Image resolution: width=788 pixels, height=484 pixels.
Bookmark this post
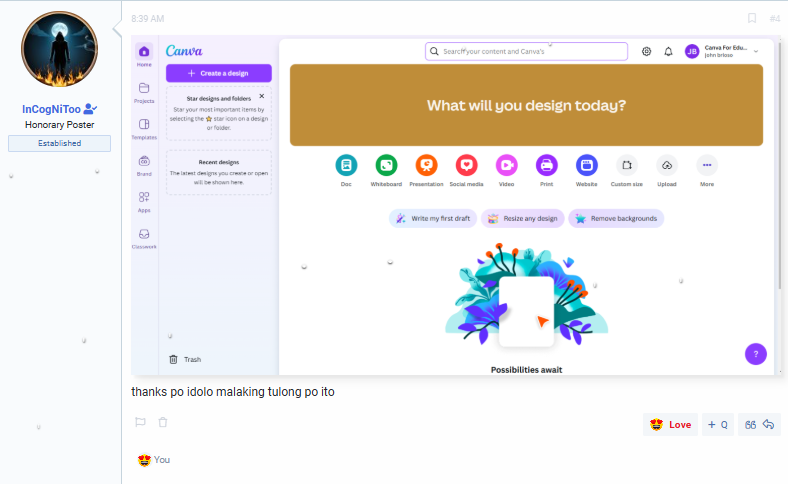click(752, 19)
